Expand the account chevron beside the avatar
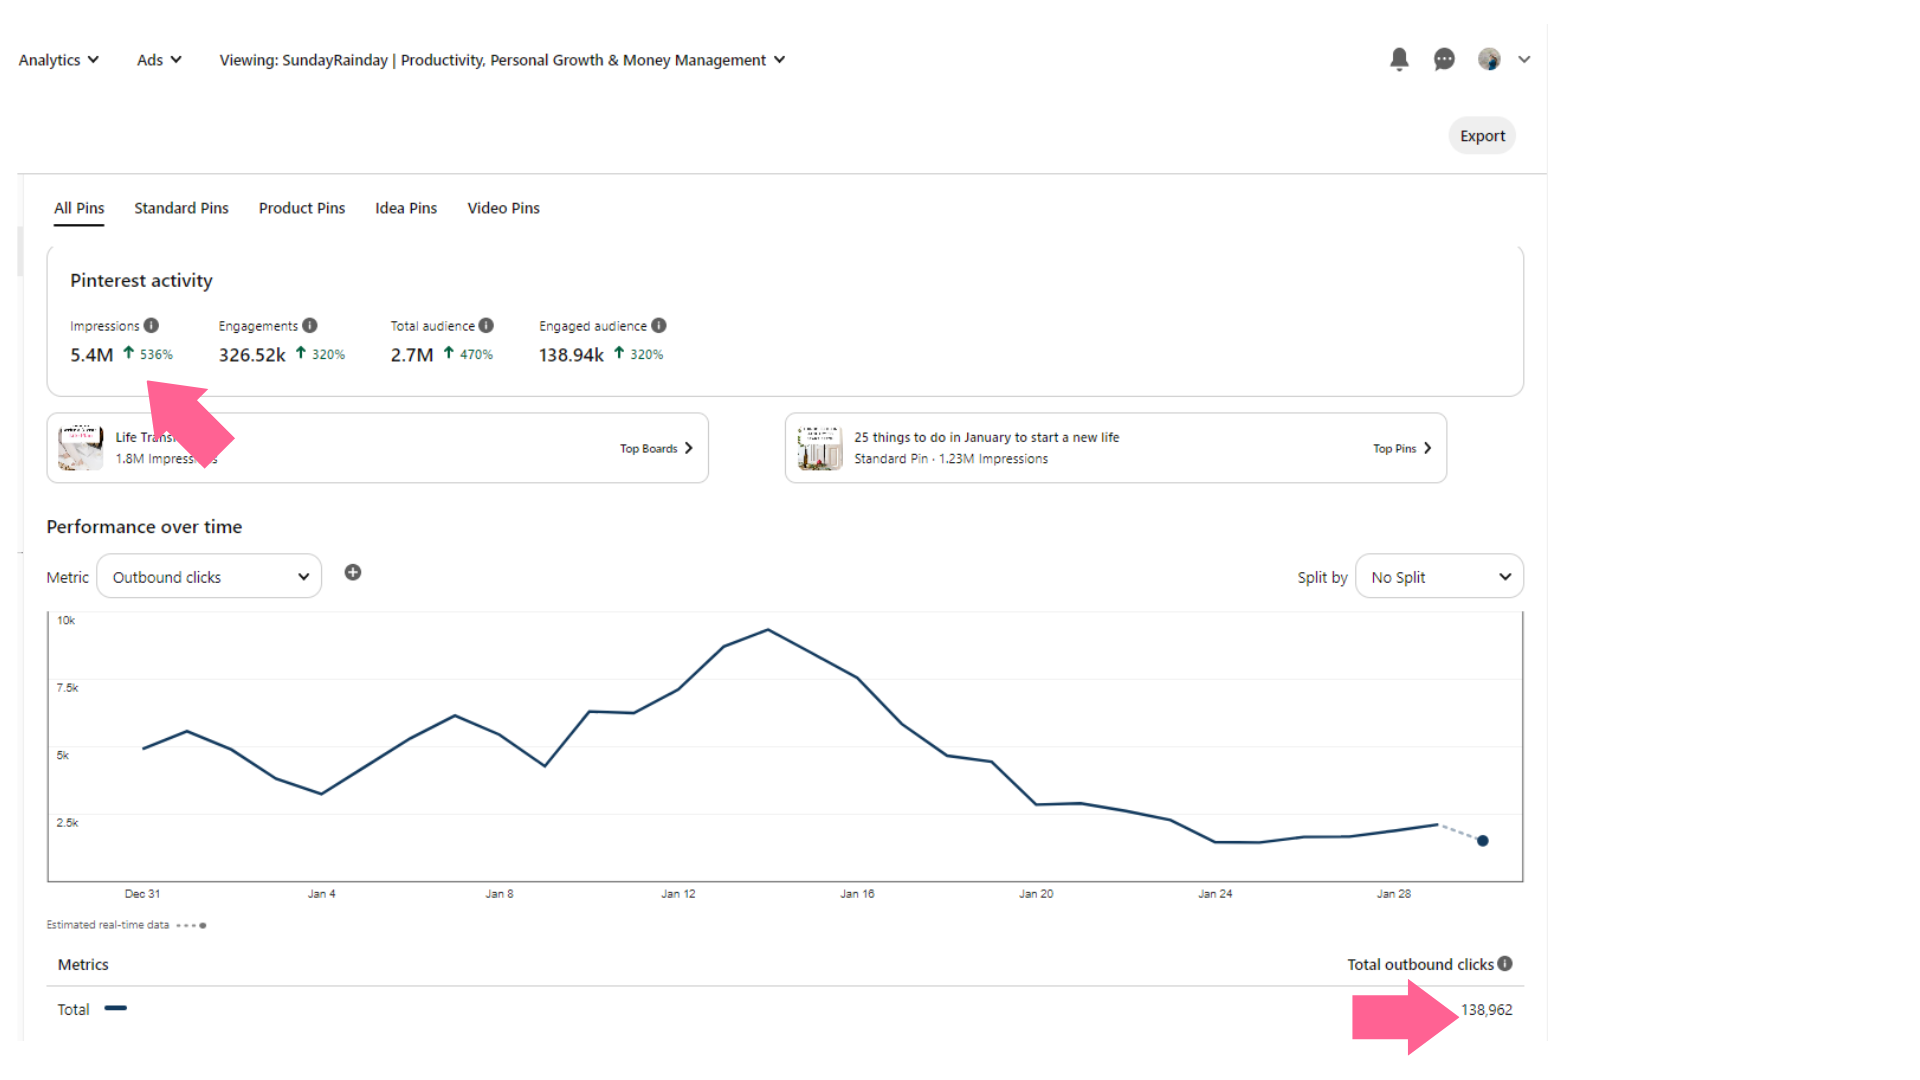This screenshot has height=1080, width=1920. (x=1524, y=60)
